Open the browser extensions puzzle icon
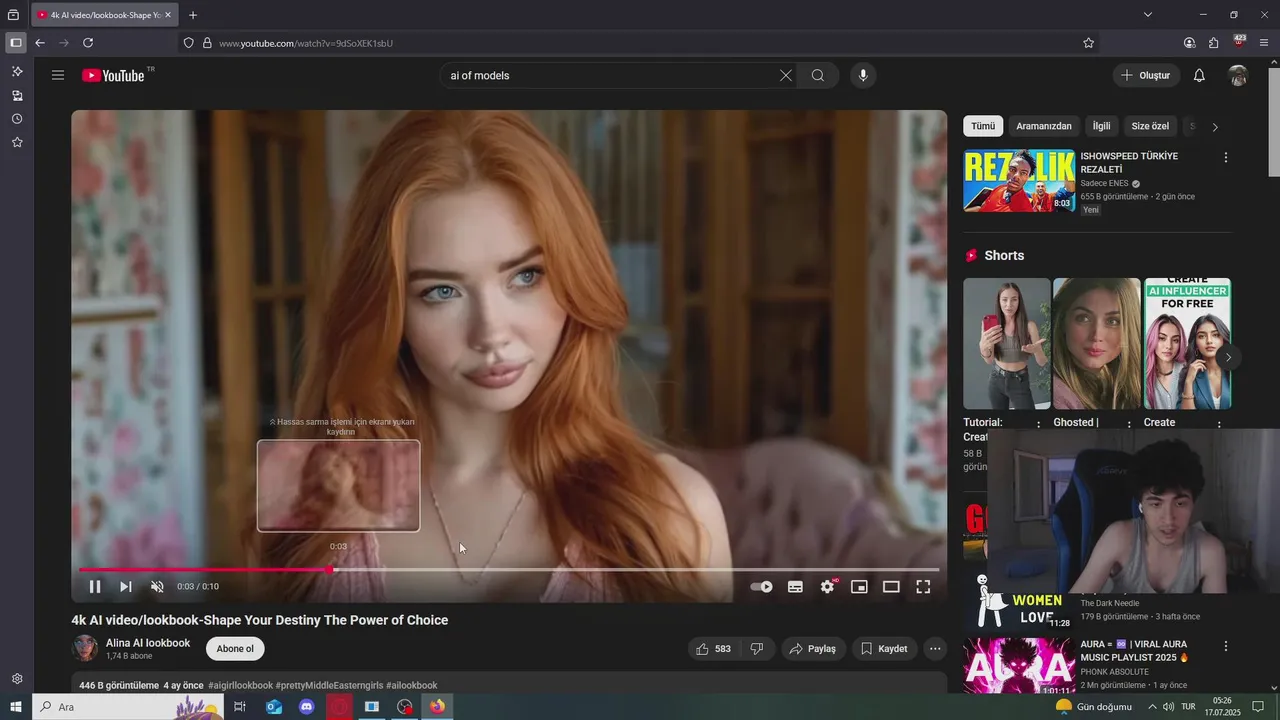 point(1213,43)
